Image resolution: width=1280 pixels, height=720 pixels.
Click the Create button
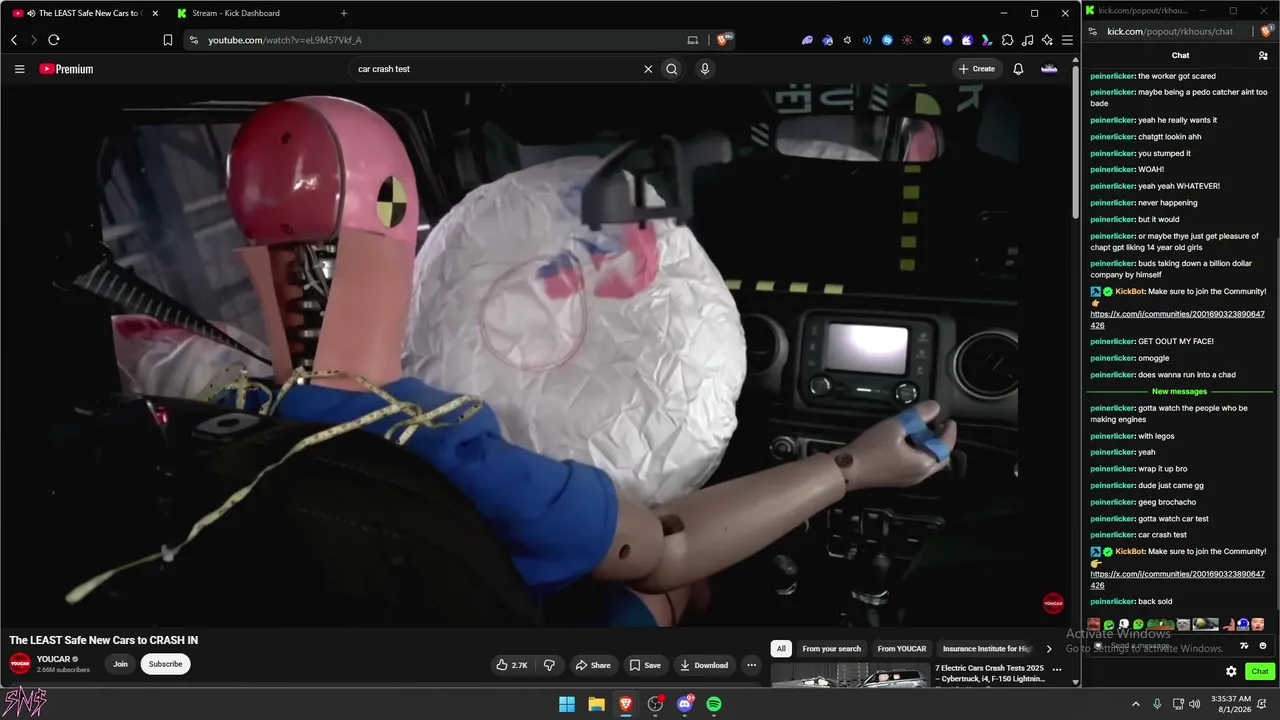coord(977,69)
